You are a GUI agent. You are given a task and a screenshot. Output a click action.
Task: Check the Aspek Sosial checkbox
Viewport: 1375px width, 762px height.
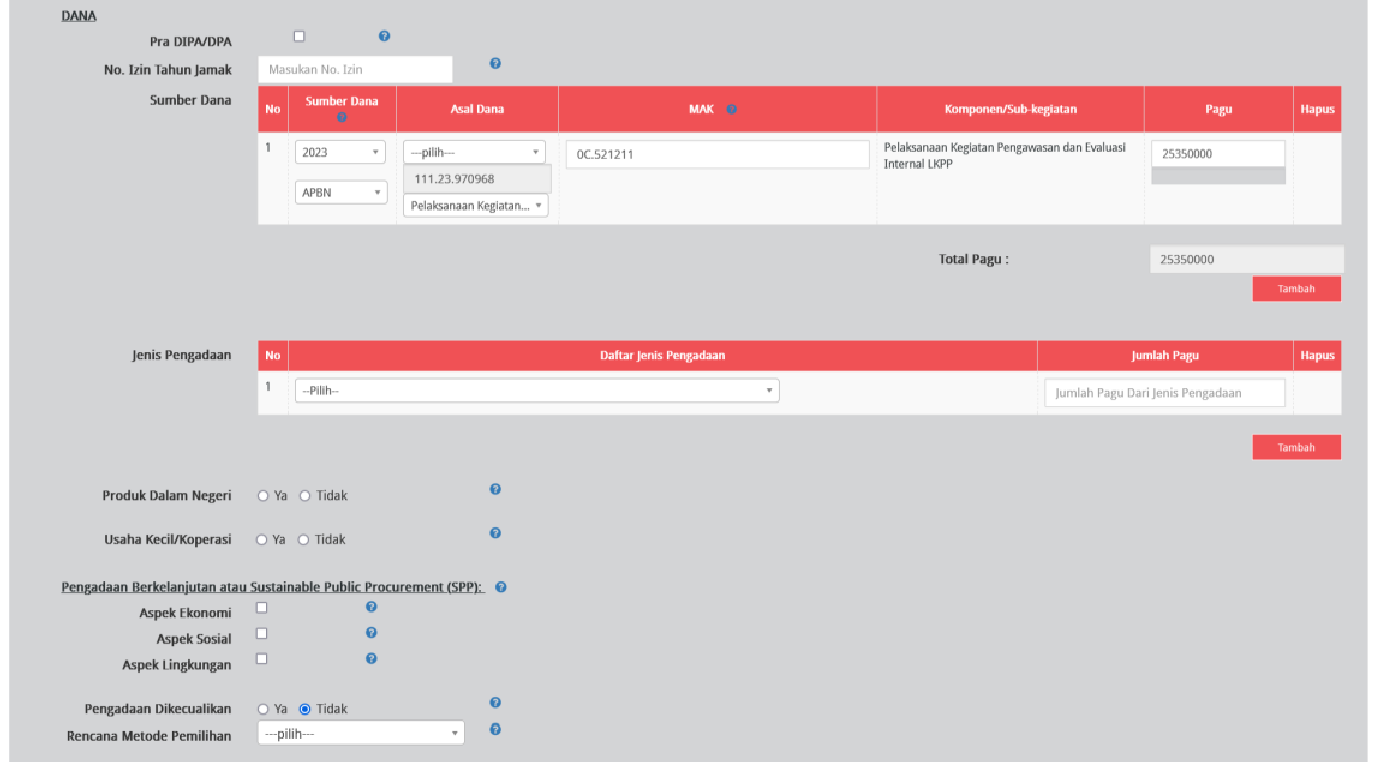(262, 633)
